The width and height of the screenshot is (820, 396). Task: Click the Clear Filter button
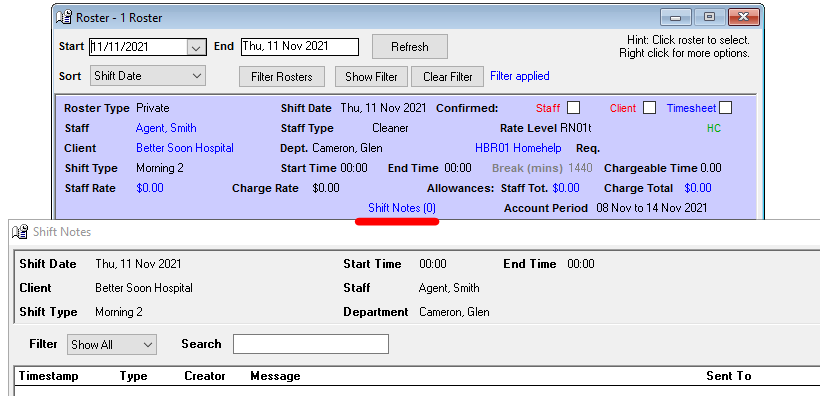[448, 76]
